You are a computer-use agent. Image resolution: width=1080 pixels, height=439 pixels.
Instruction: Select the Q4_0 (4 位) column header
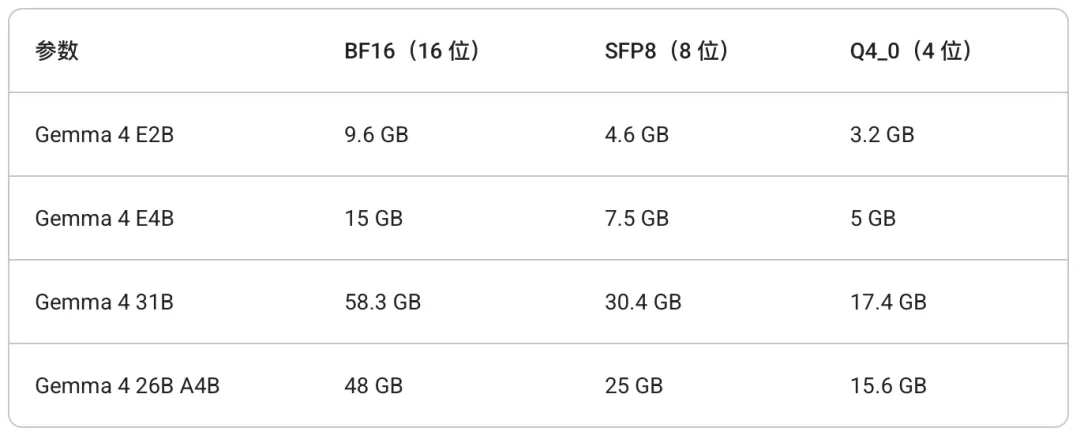tap(911, 52)
